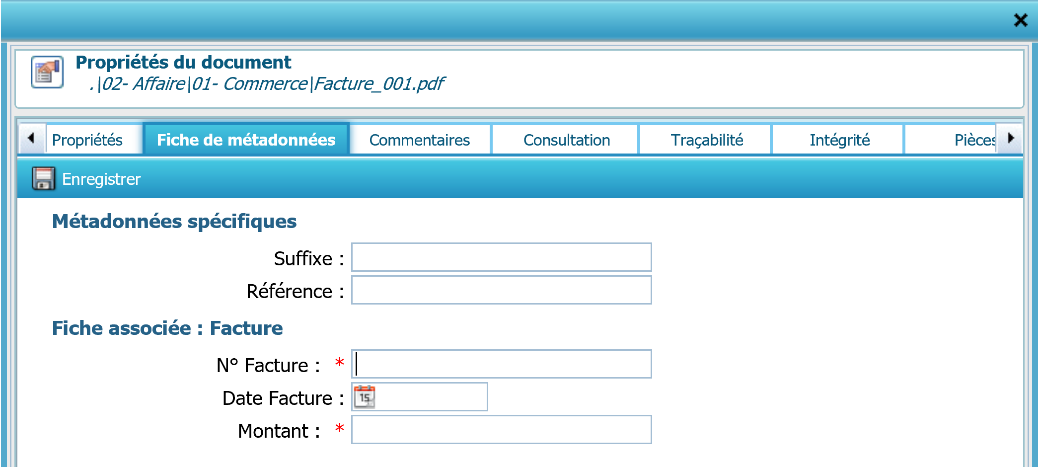This screenshot has width=1039, height=467.
Task: Click the Enregistrer floppy disk icon
Action: (43, 180)
